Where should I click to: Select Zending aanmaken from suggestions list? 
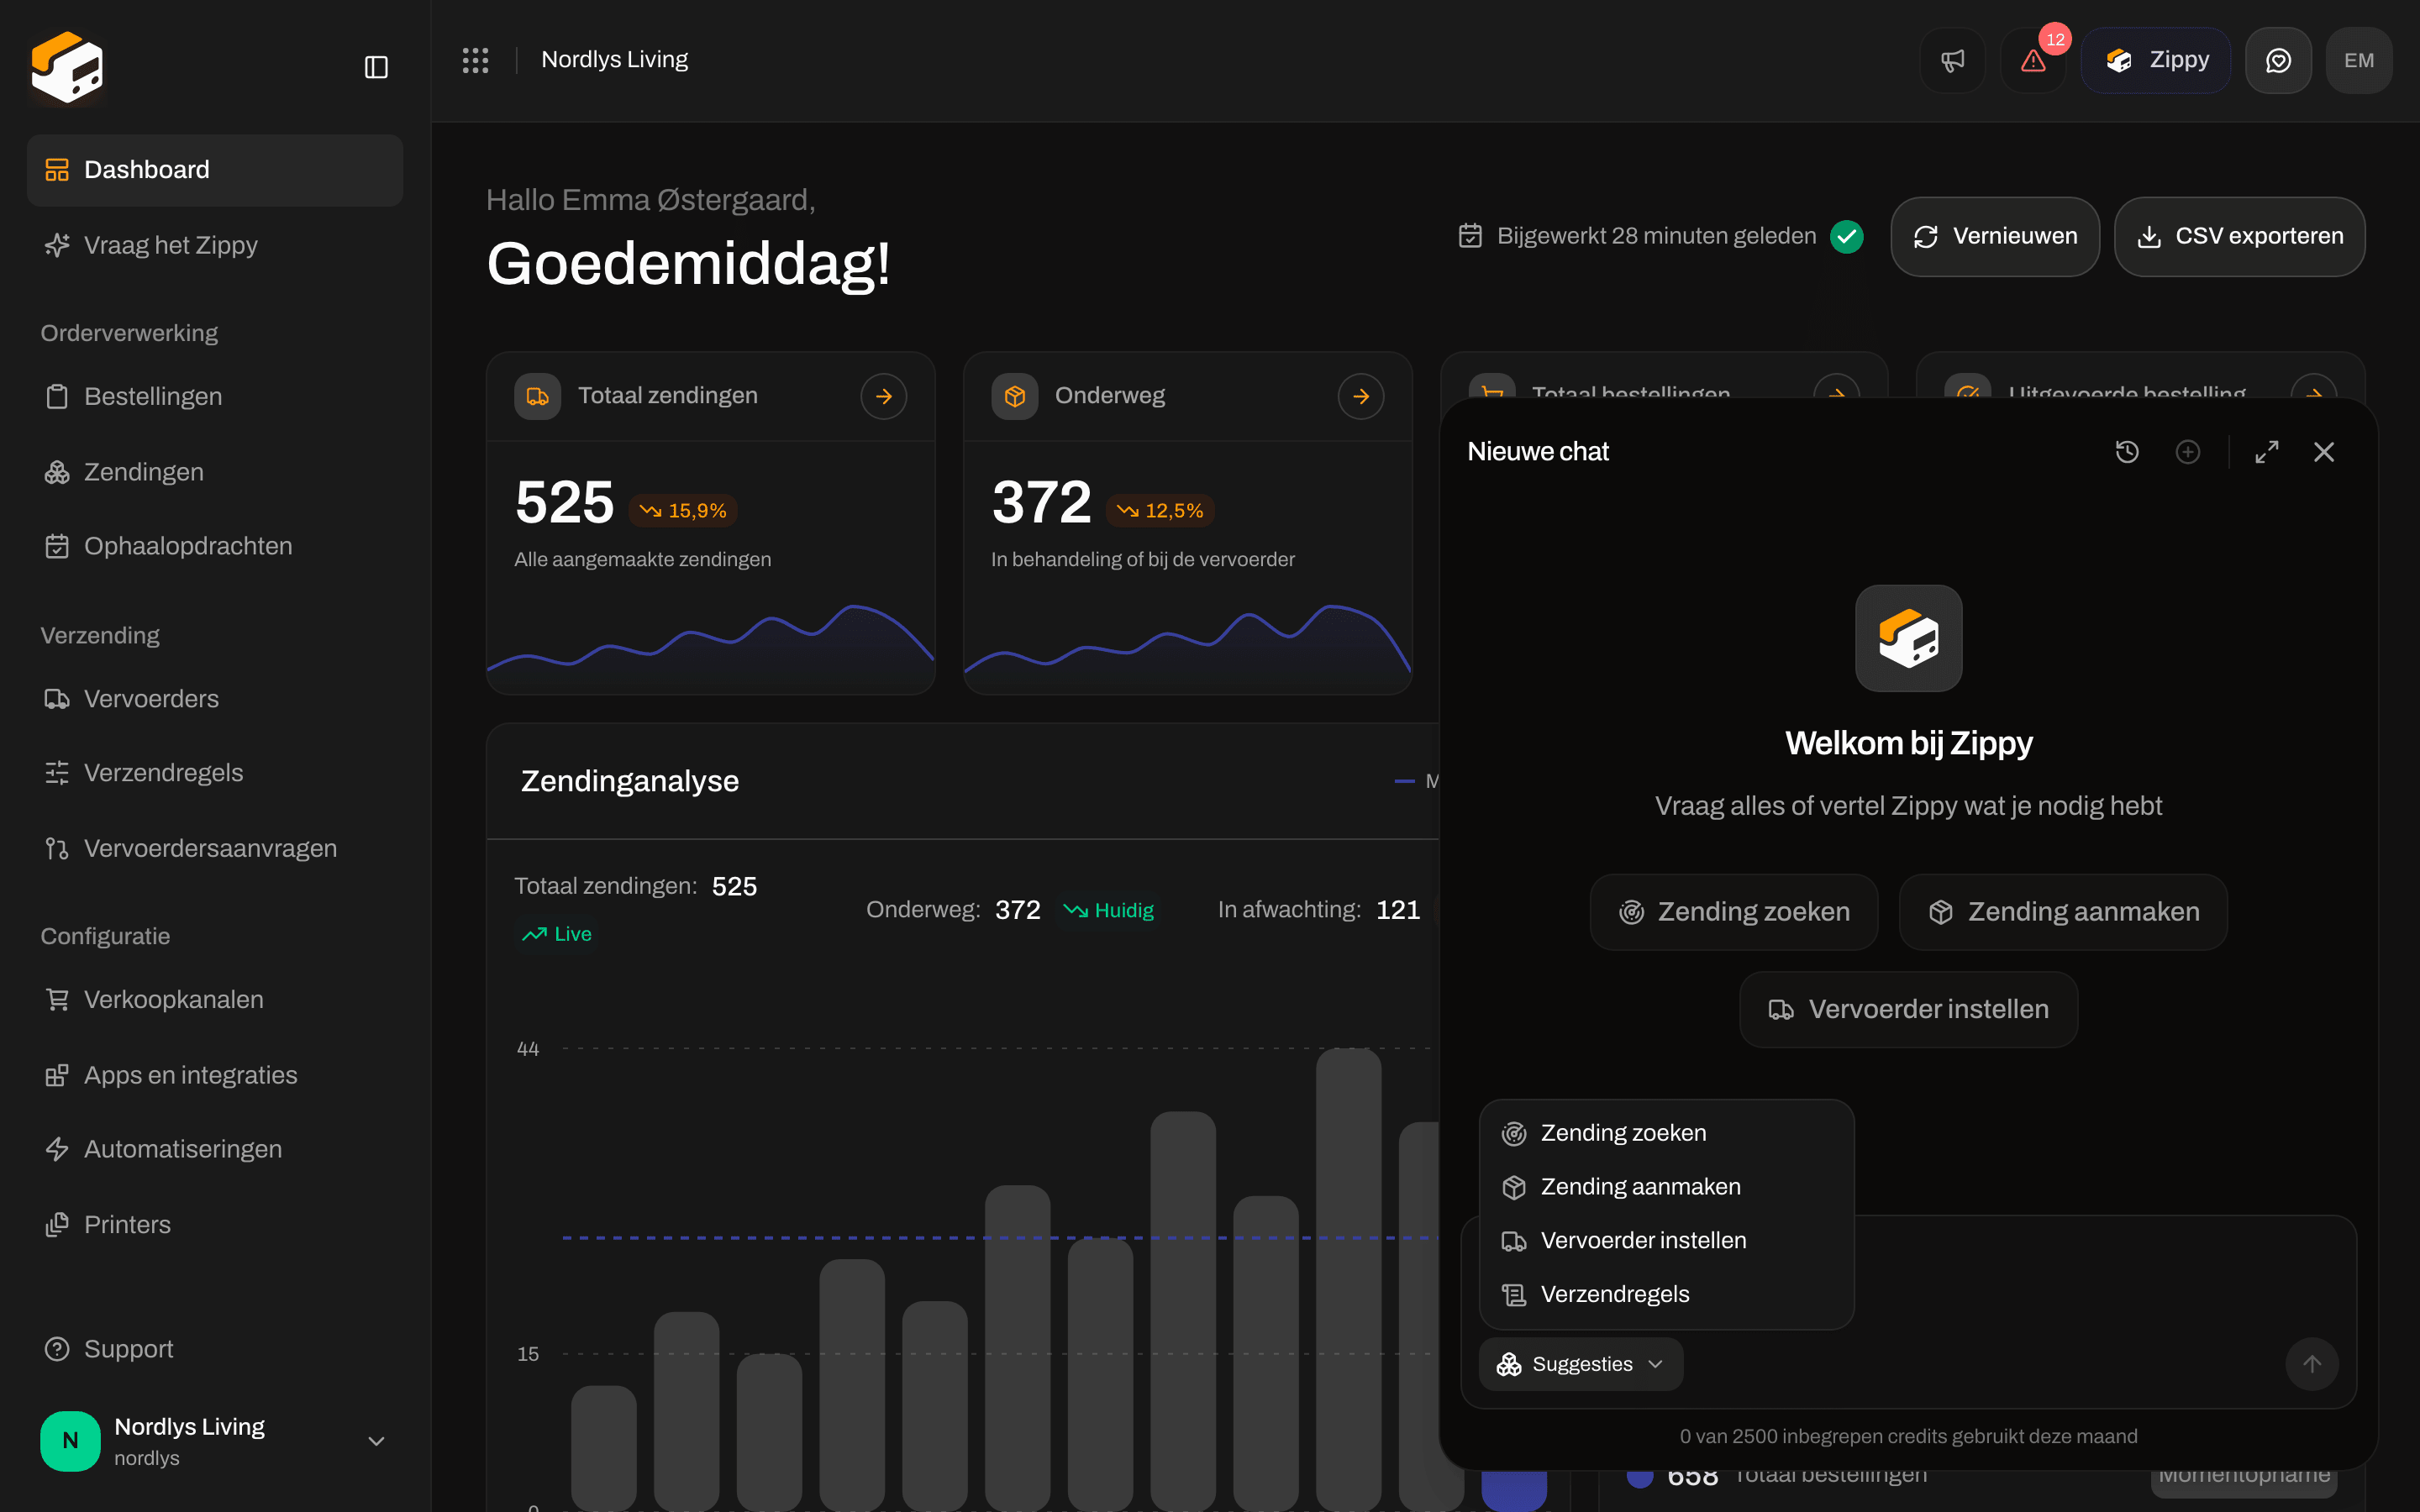pyautogui.click(x=1667, y=1187)
